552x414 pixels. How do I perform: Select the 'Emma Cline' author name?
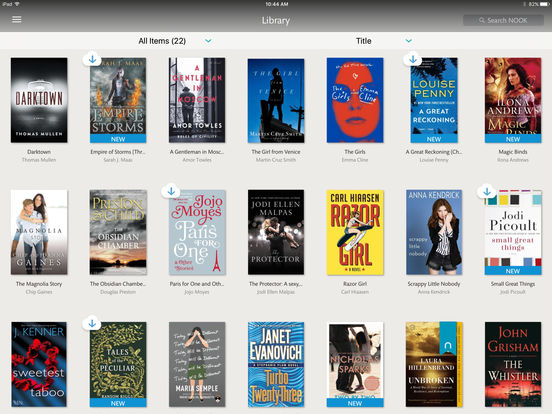(x=355, y=160)
